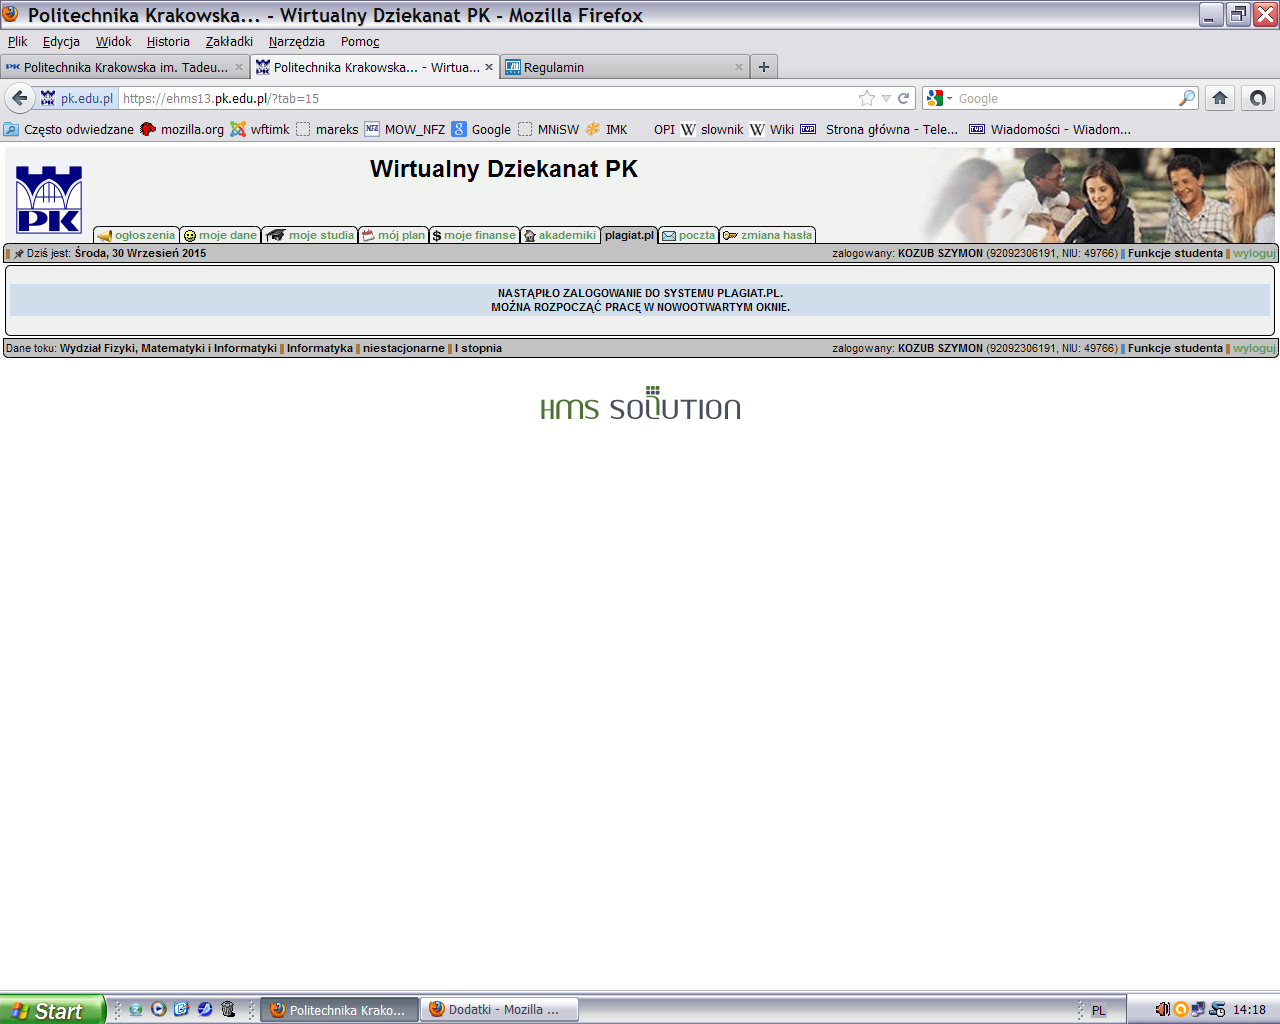Click the round toolbar icon next to Home
1280x1024 pixels.
tap(1258, 98)
